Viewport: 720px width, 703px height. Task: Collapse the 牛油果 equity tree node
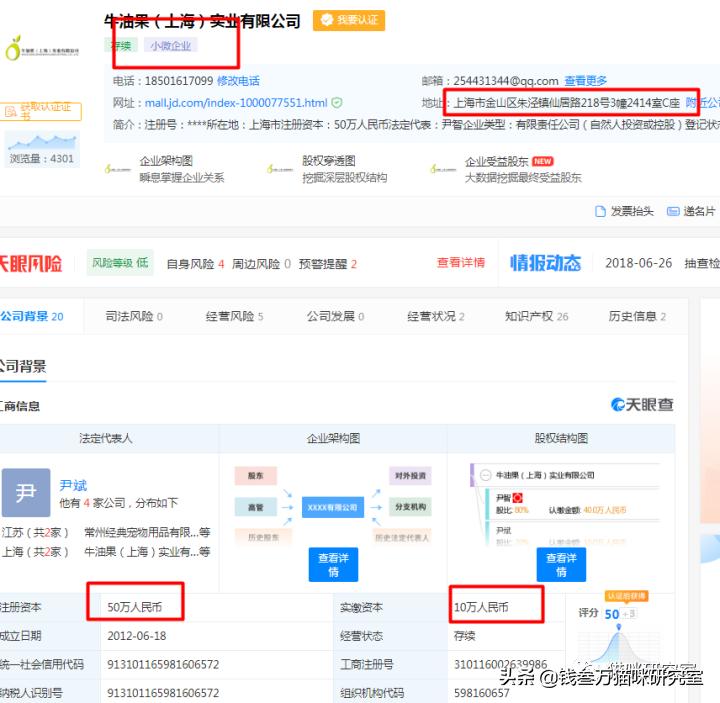(x=485, y=475)
